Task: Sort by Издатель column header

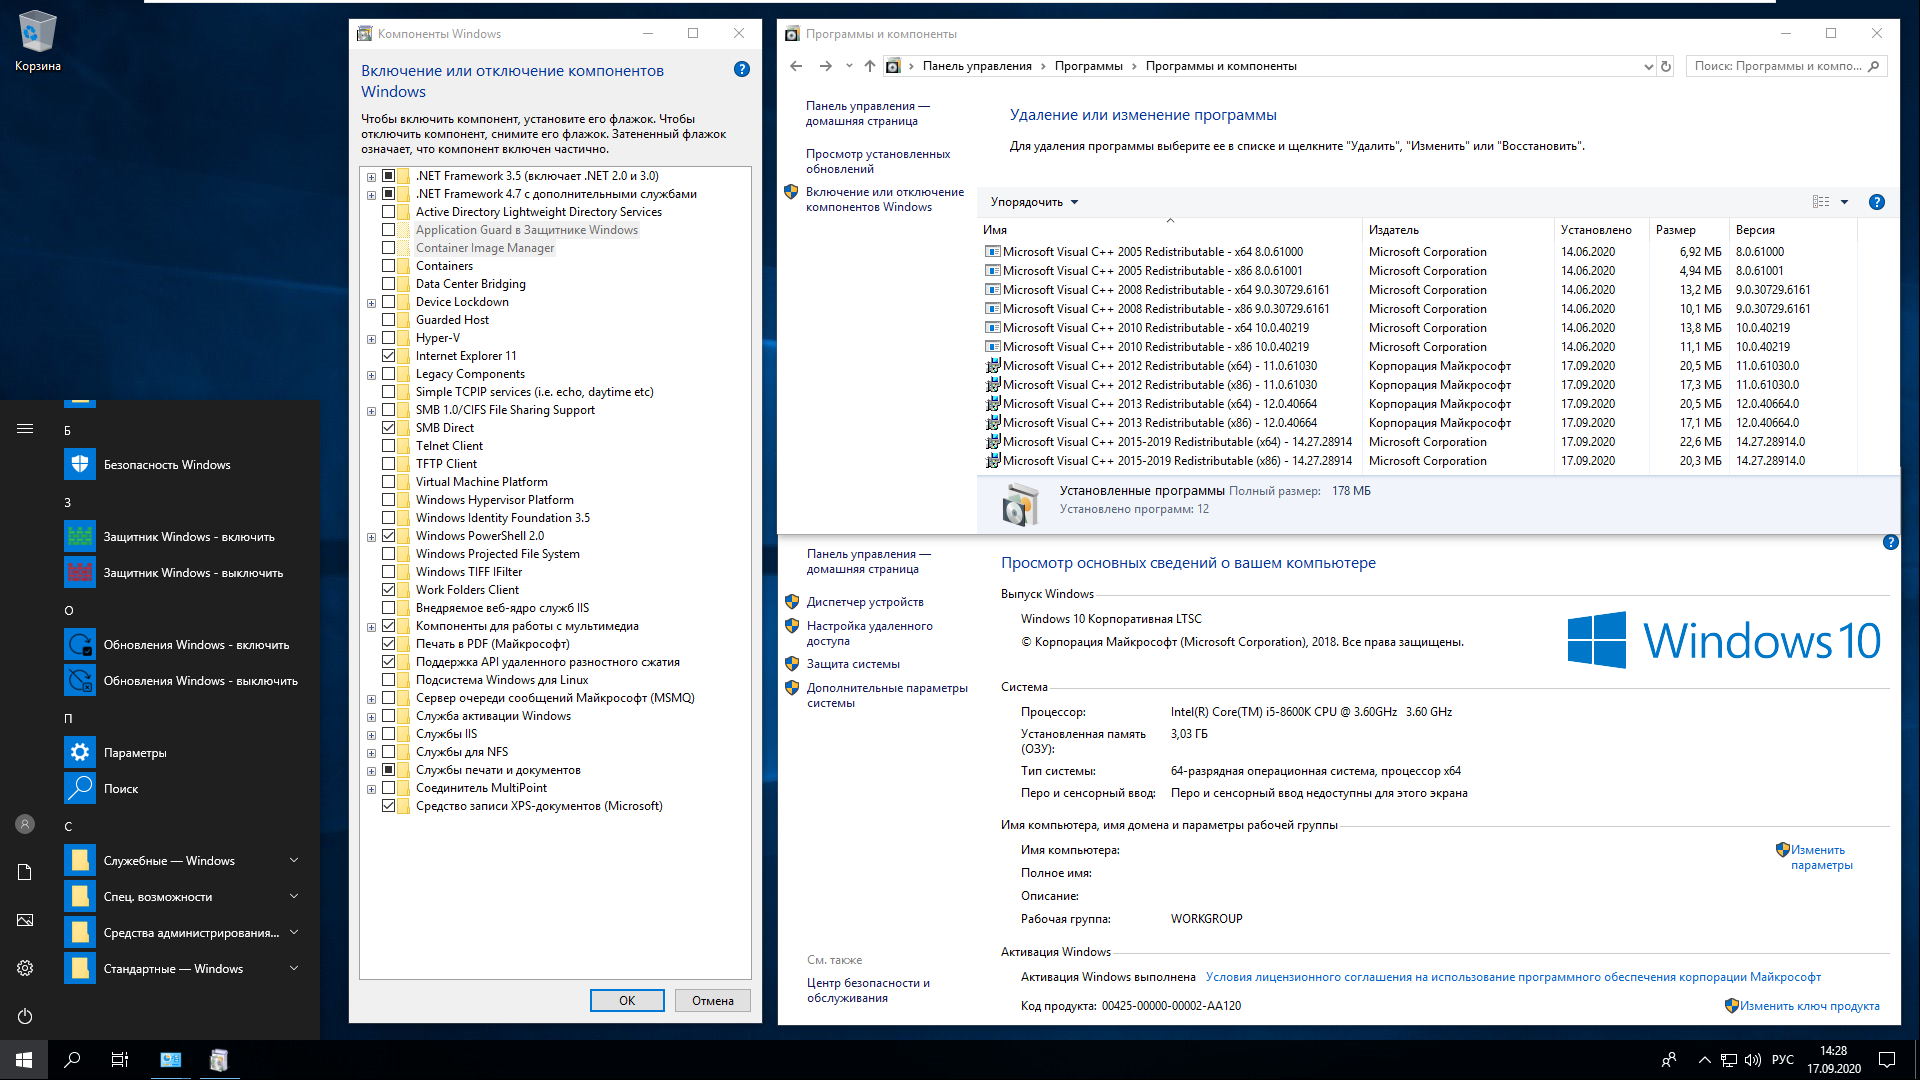Action: (x=1457, y=230)
